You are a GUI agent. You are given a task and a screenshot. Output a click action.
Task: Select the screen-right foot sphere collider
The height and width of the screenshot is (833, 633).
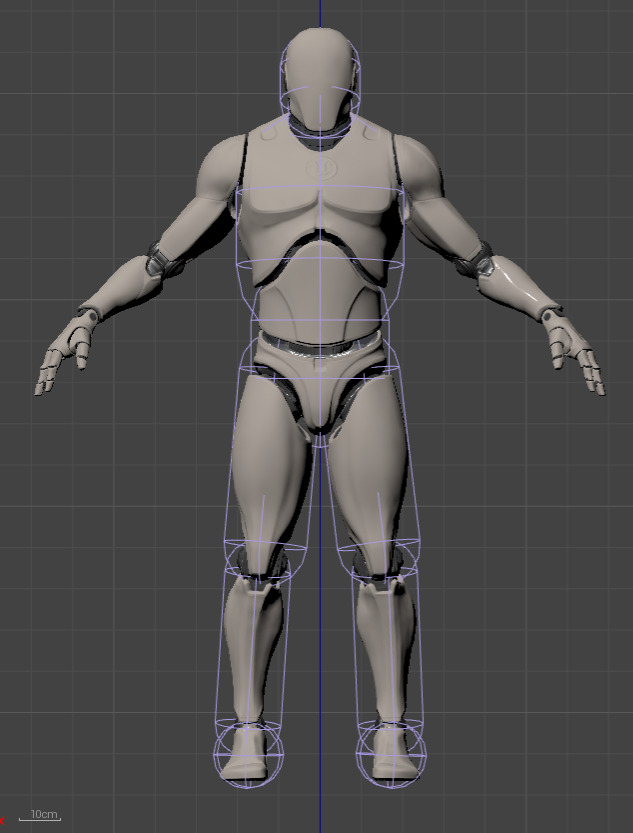pos(391,753)
